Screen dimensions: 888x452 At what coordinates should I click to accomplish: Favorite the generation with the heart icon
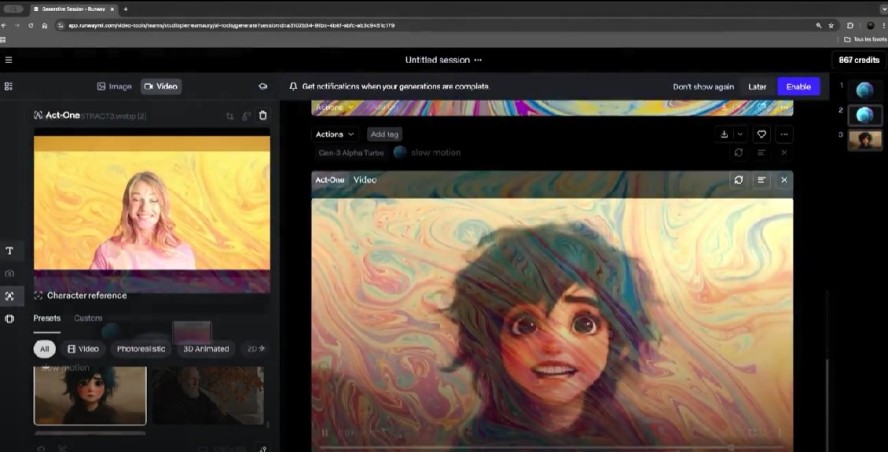pos(761,134)
